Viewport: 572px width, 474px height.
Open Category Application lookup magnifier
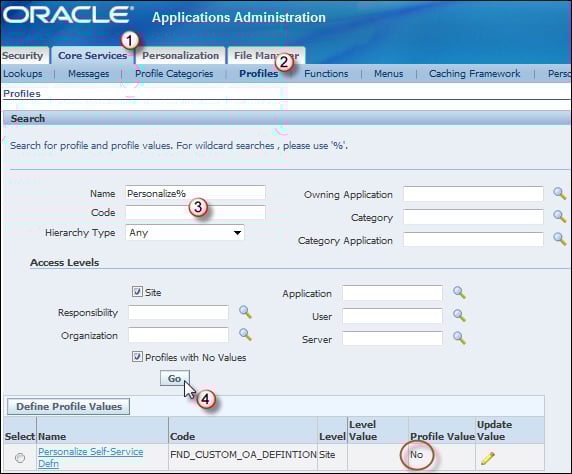[x=559, y=239]
